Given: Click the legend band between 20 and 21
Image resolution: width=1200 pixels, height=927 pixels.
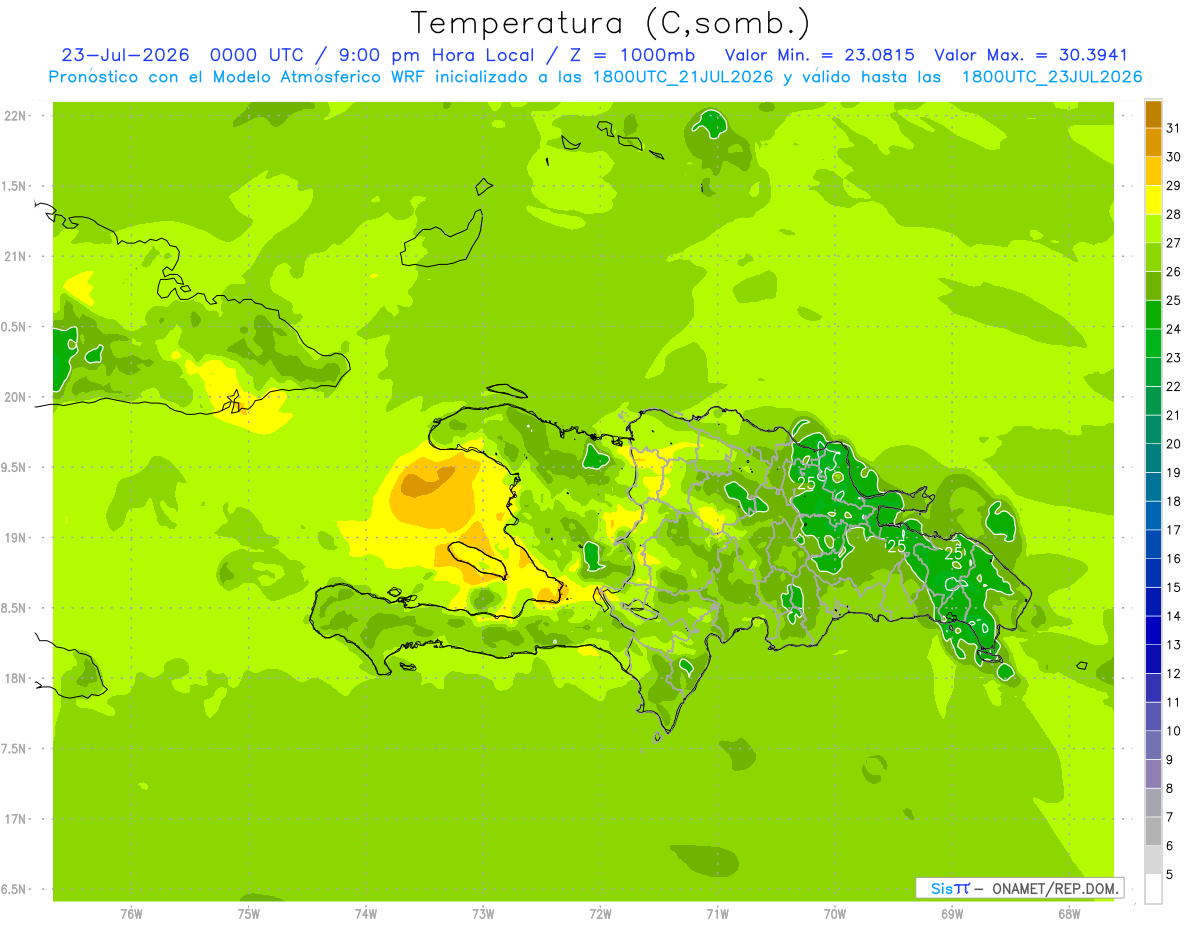Looking at the screenshot, I should 1153,429.
